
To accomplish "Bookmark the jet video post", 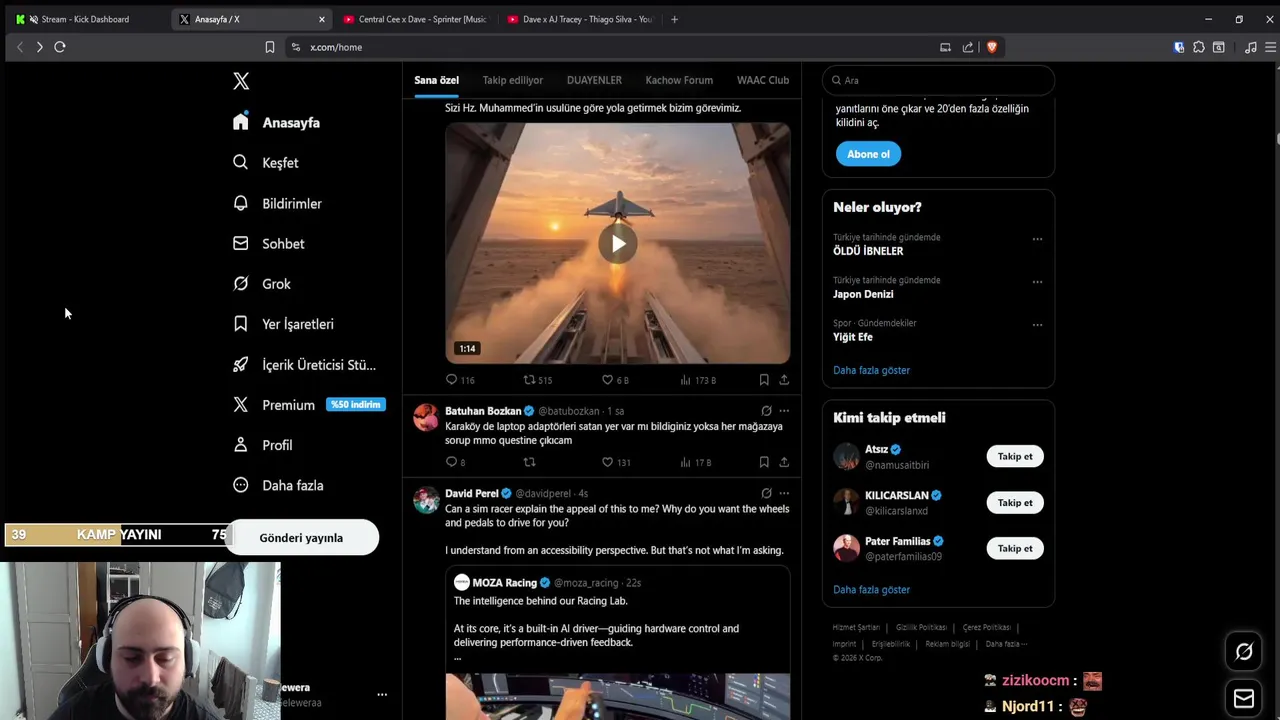I will (x=764, y=380).
